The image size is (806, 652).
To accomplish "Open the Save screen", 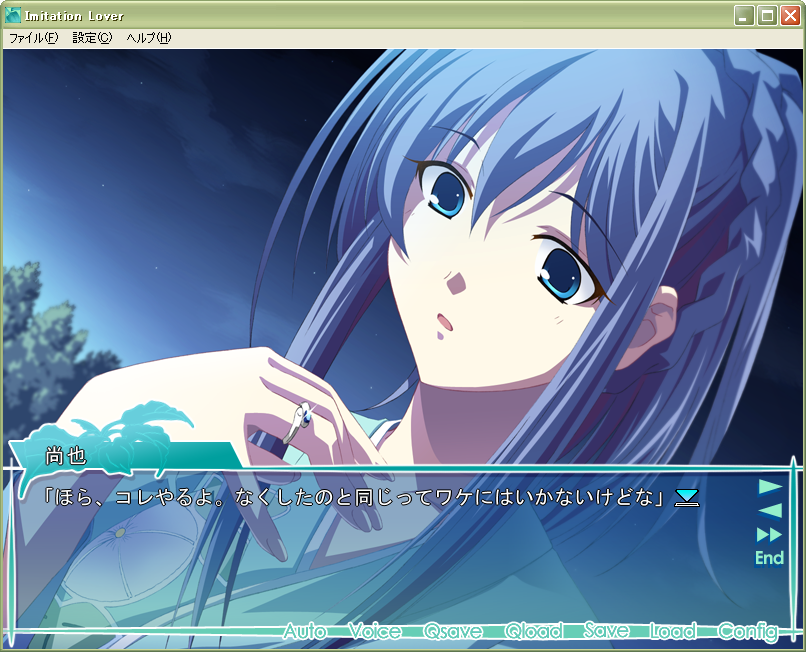I will [x=607, y=631].
